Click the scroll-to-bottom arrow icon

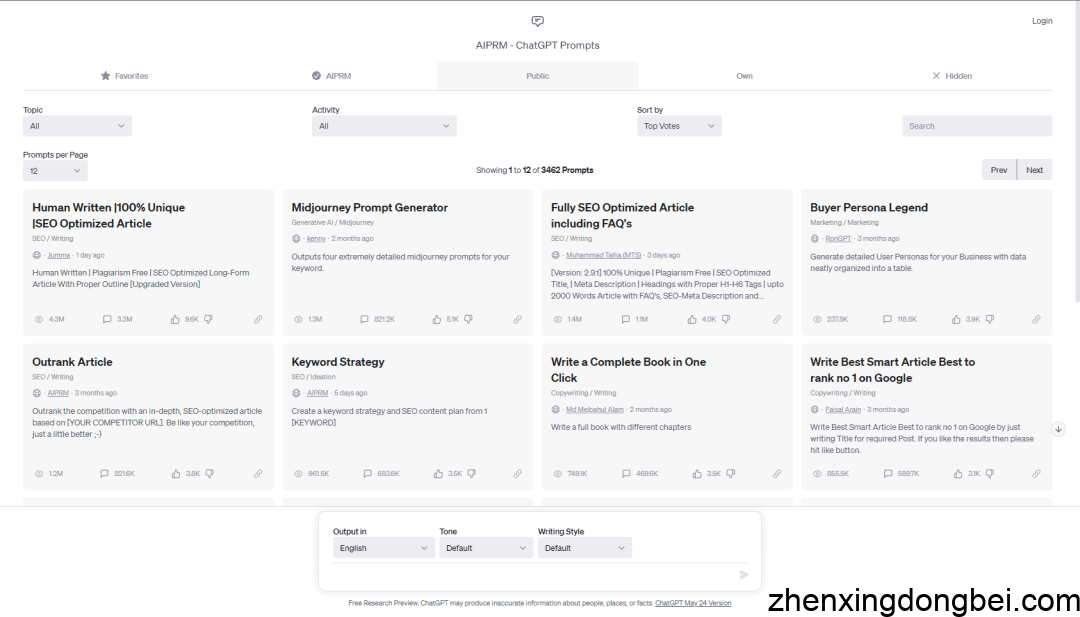click(1059, 429)
